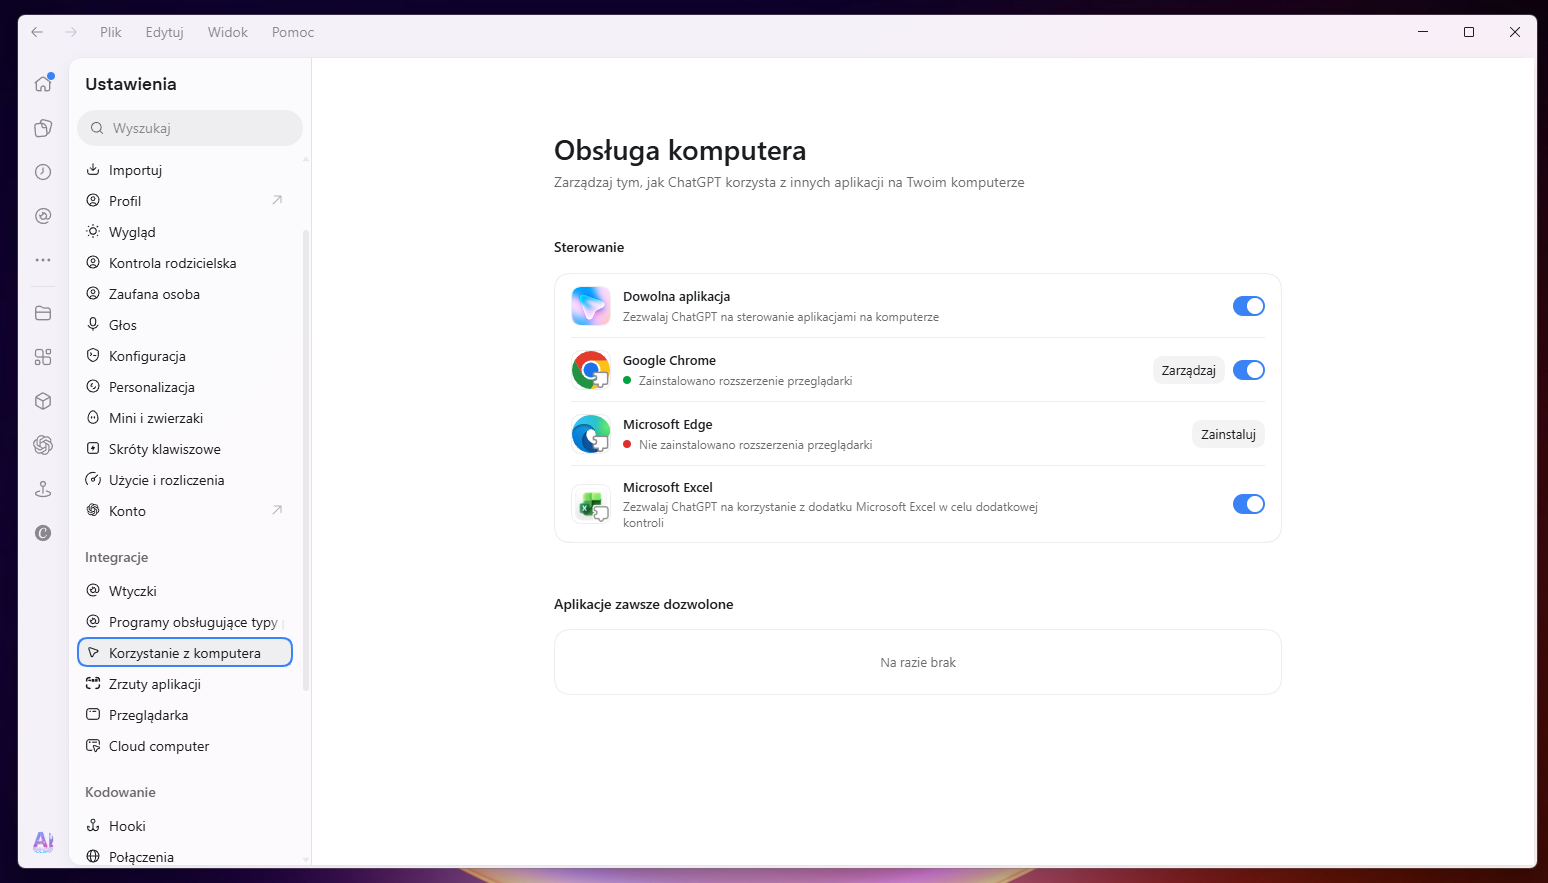
Task: Click the round C icon in left rail
Action: tap(43, 533)
